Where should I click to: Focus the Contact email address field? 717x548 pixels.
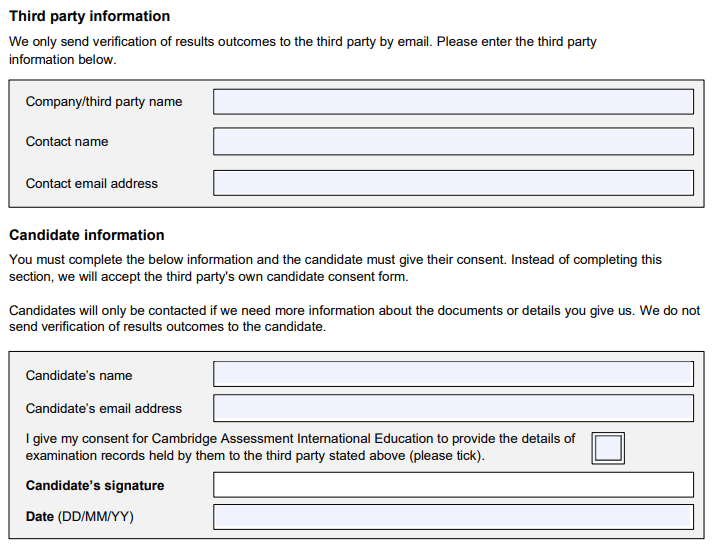[453, 183]
